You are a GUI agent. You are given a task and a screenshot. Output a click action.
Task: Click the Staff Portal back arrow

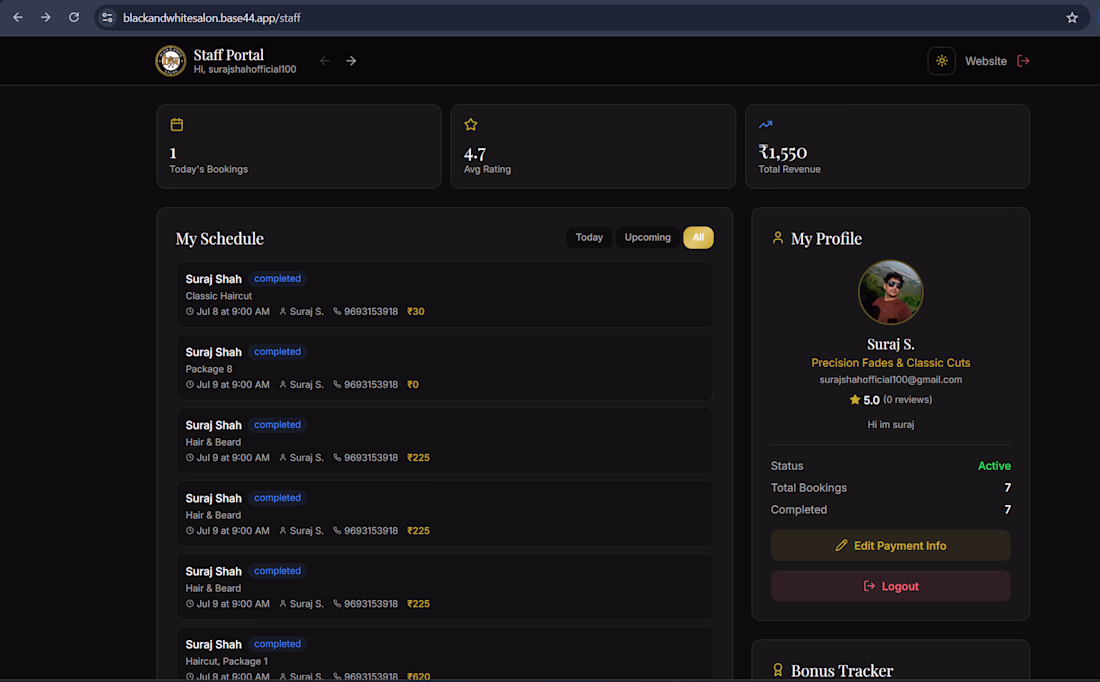pyautogui.click(x=325, y=61)
